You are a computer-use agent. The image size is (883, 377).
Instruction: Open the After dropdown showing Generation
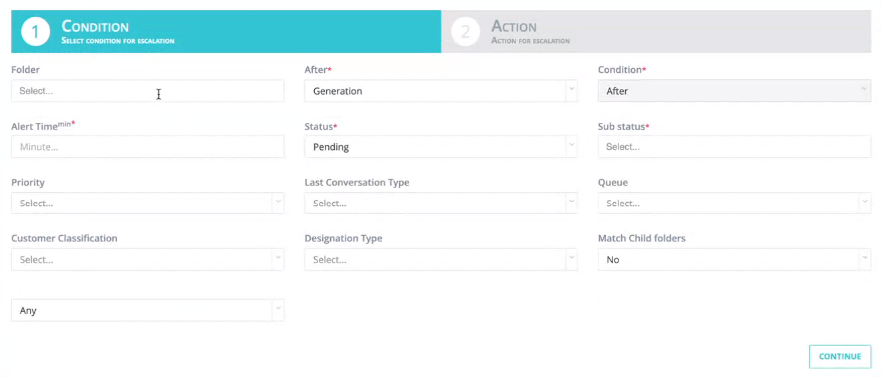[441, 91]
